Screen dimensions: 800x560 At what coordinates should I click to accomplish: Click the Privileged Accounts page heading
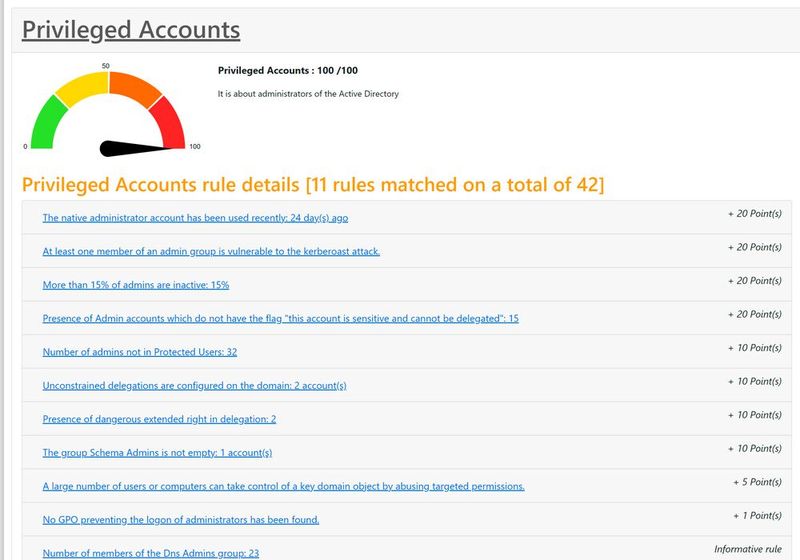[131, 29]
